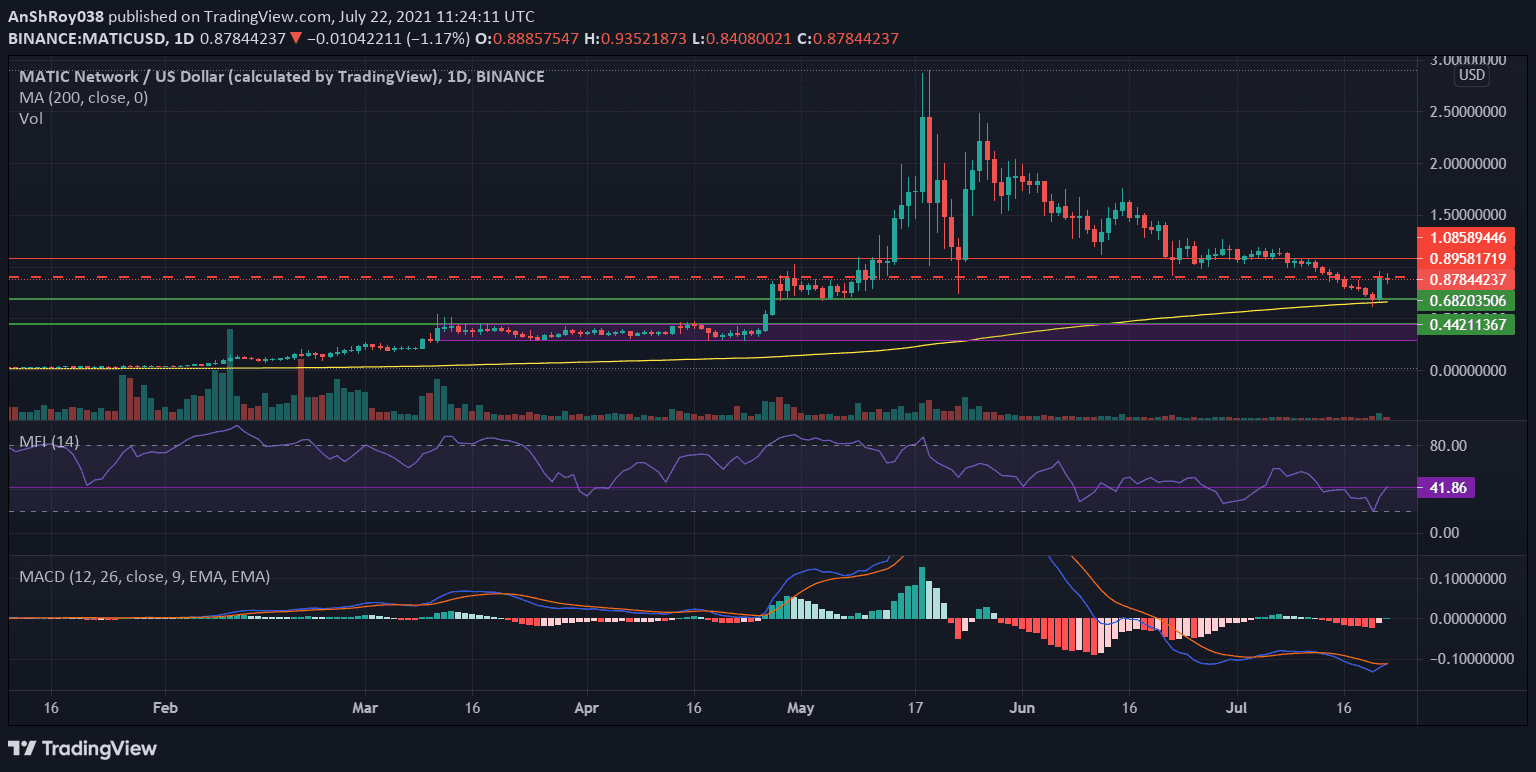Click the Feb label on the time axis
Image resolution: width=1536 pixels, height=772 pixels.
(x=165, y=707)
